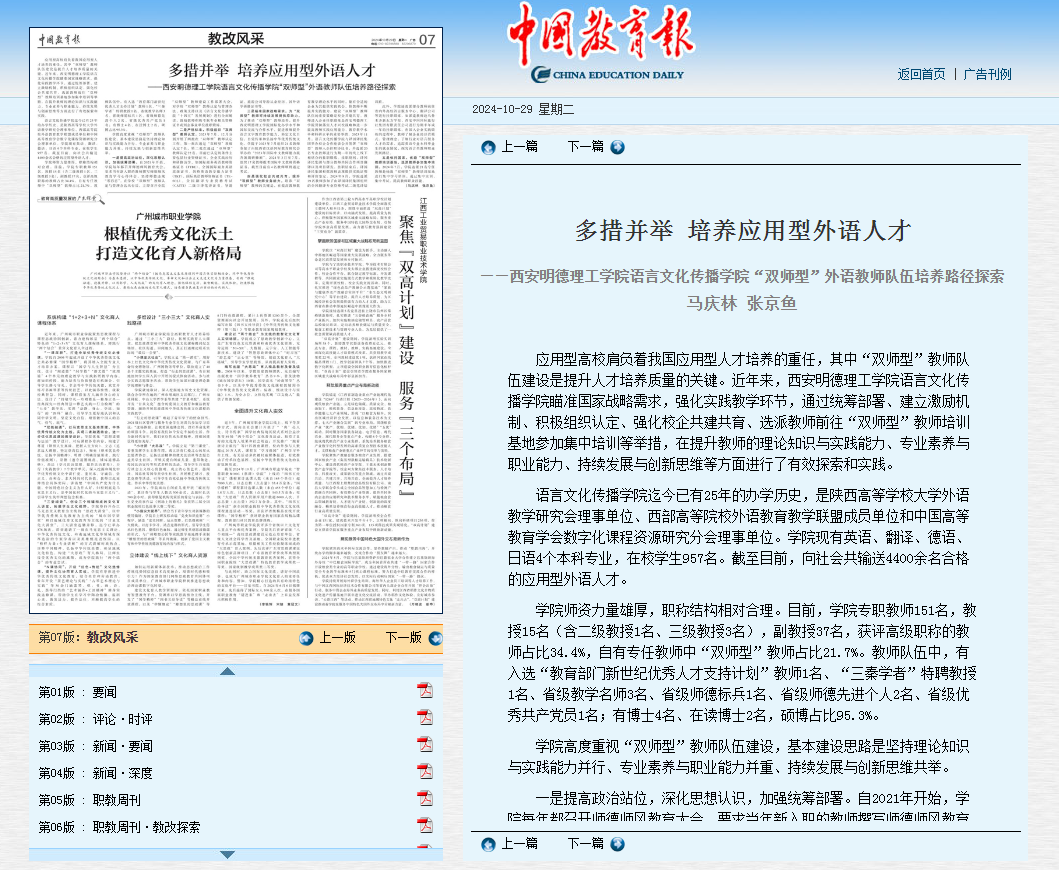Open PDF icon beside 第06版 职教周刊·教改探索
1059x870 pixels.
[424, 827]
